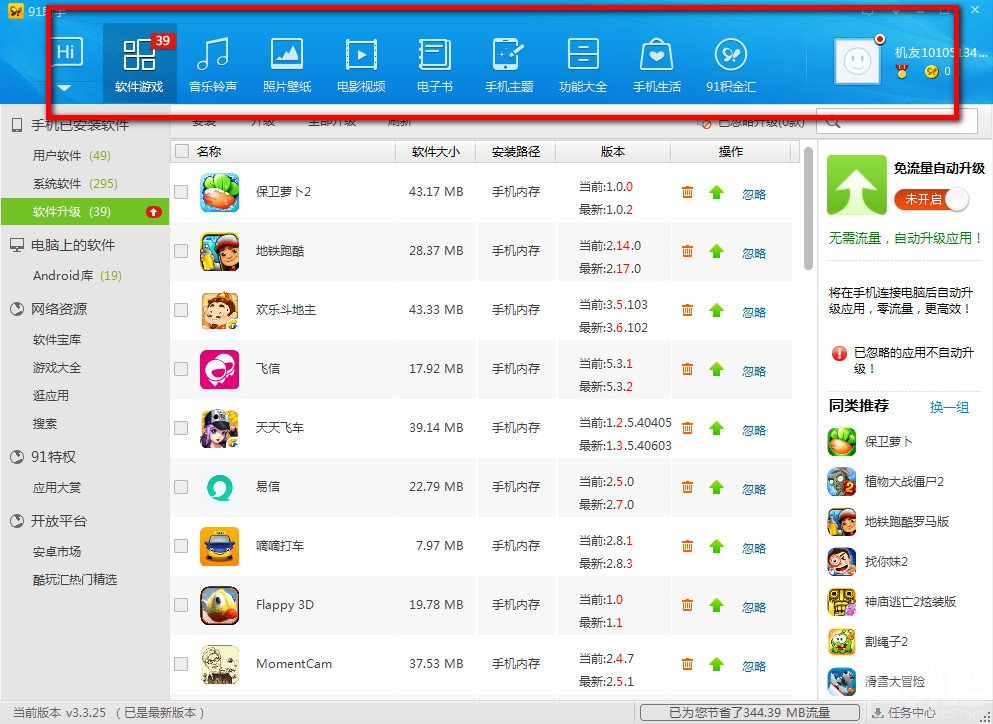993x724 pixels.
Task: Open 软件宝库 in the sidebar
Action: 57,340
